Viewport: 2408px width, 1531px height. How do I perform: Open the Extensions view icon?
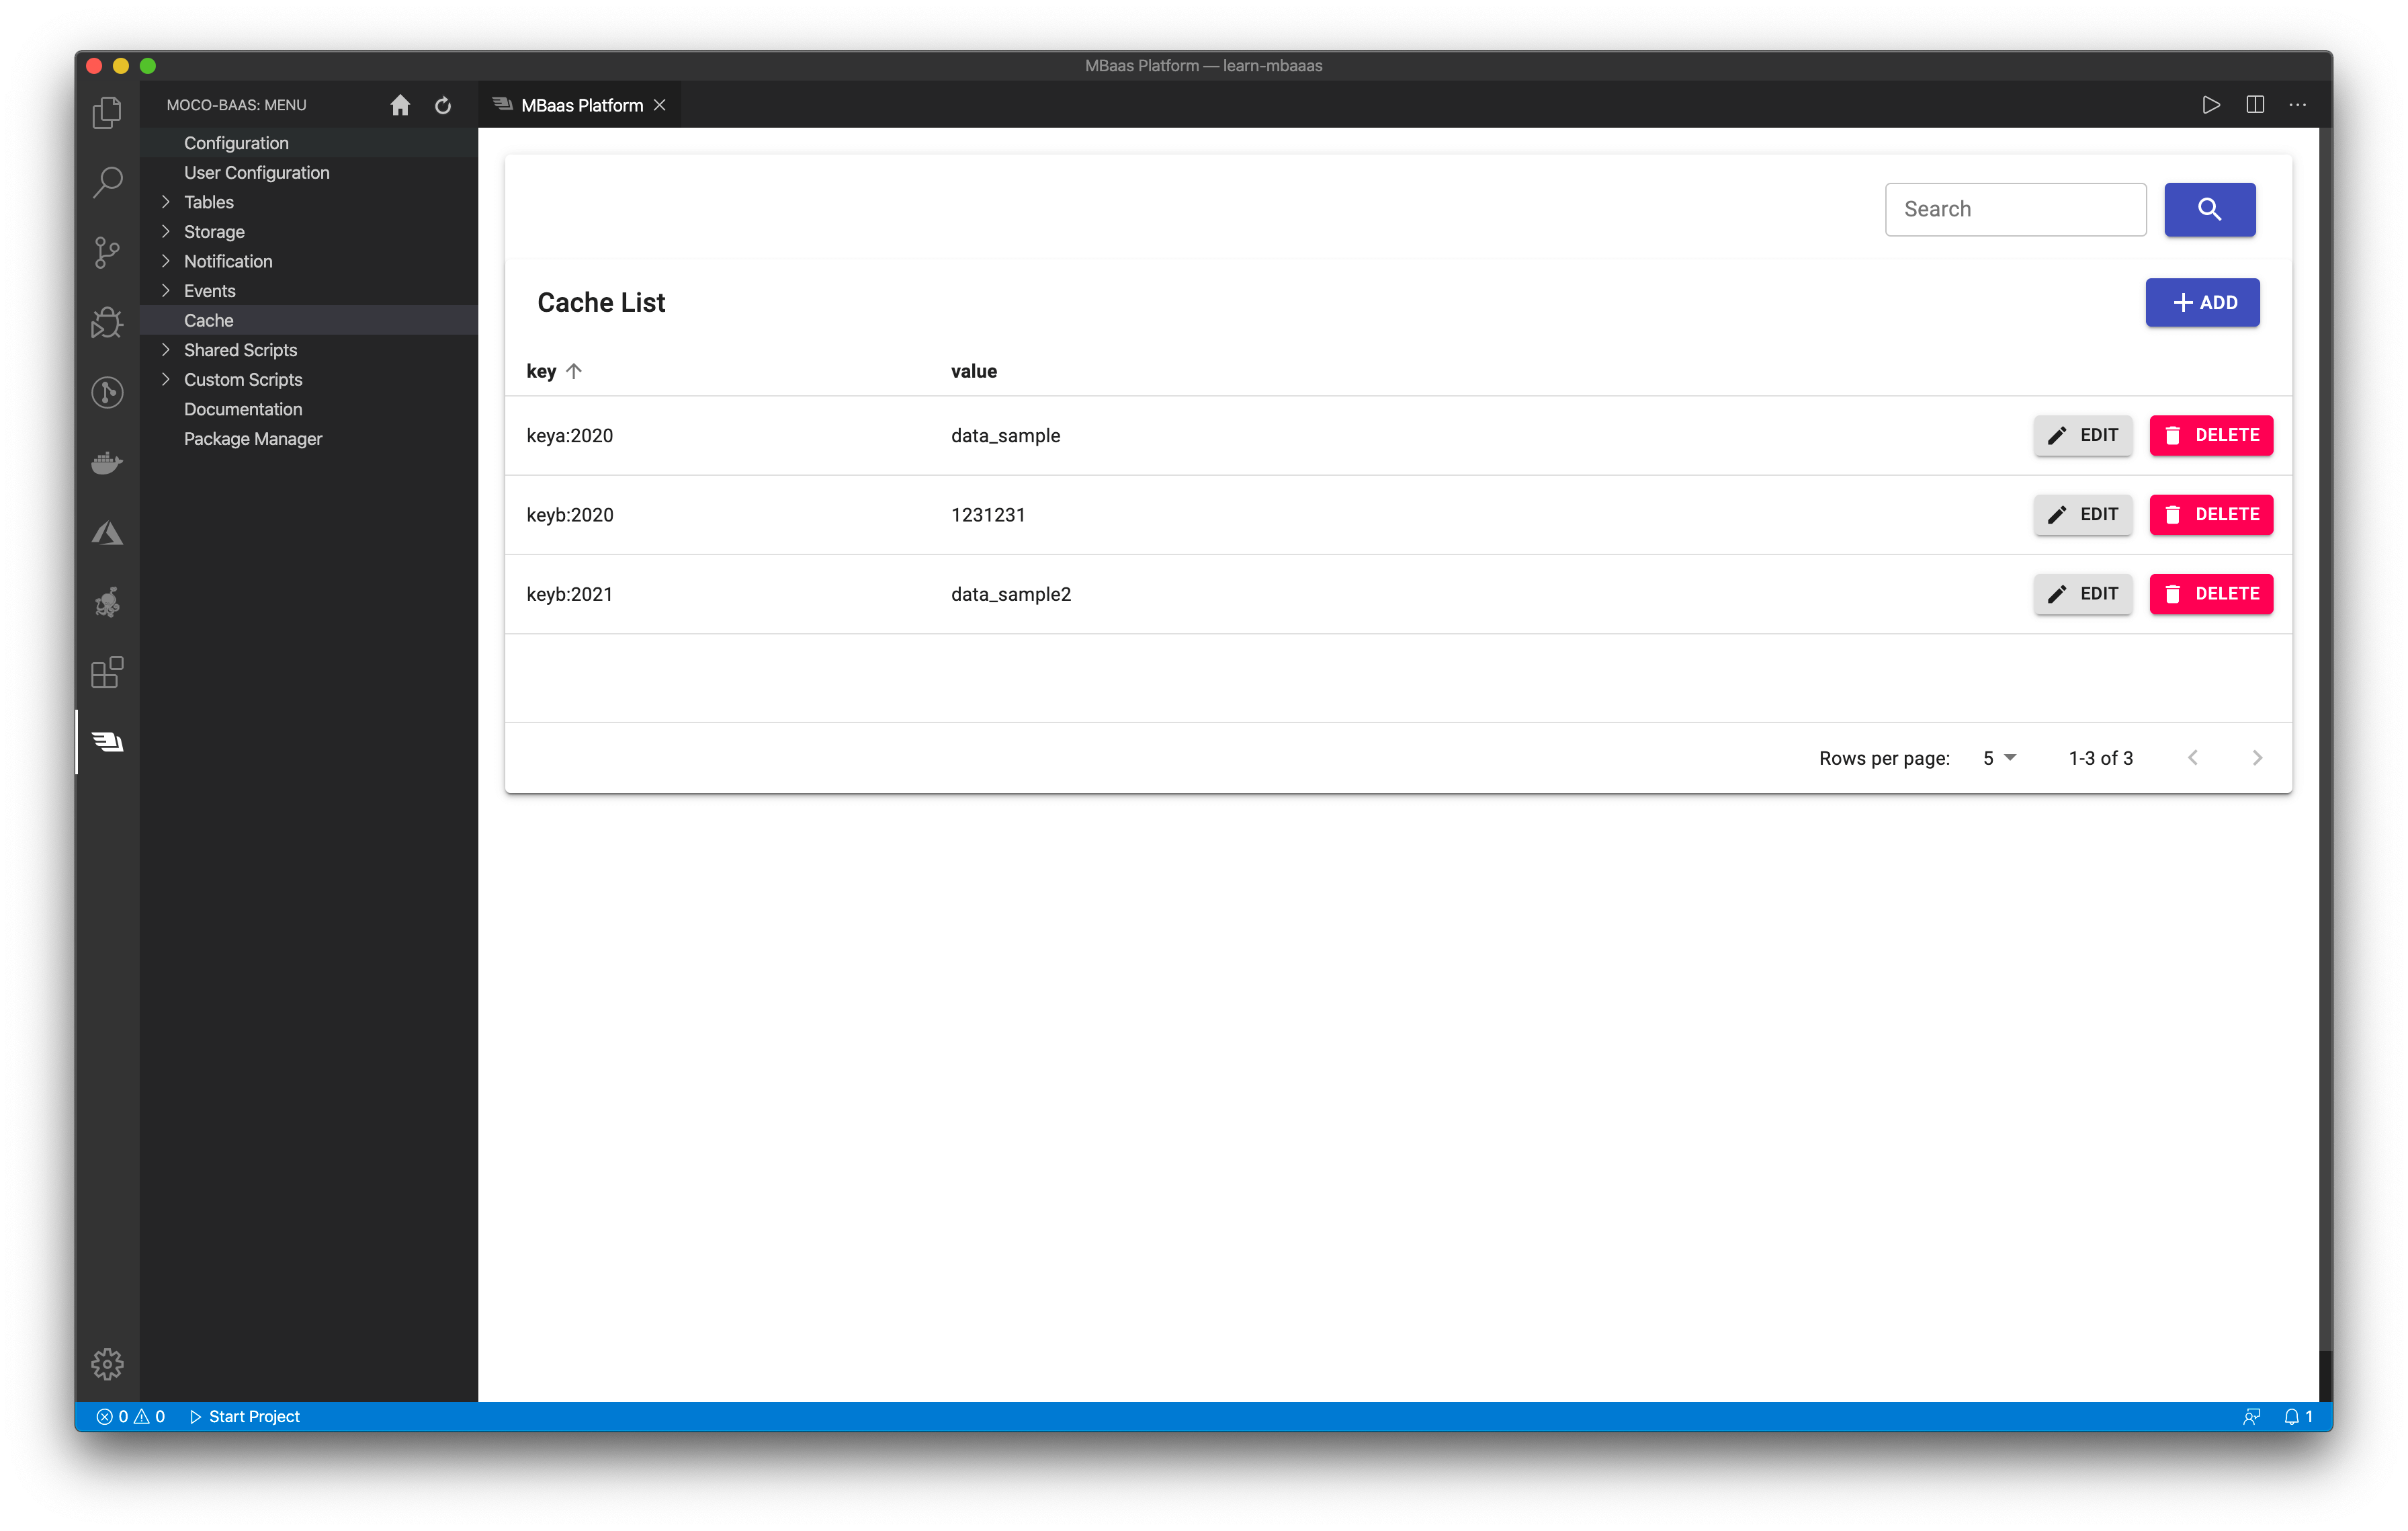107,672
